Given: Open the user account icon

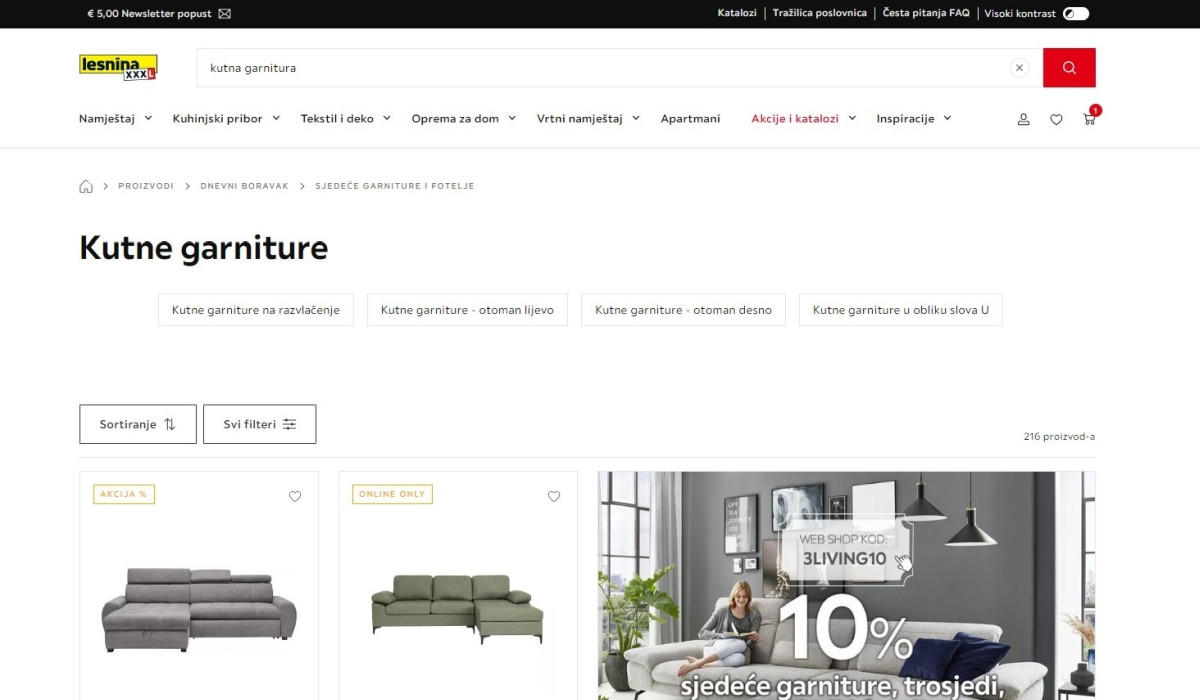Looking at the screenshot, I should pyautogui.click(x=1023, y=119).
